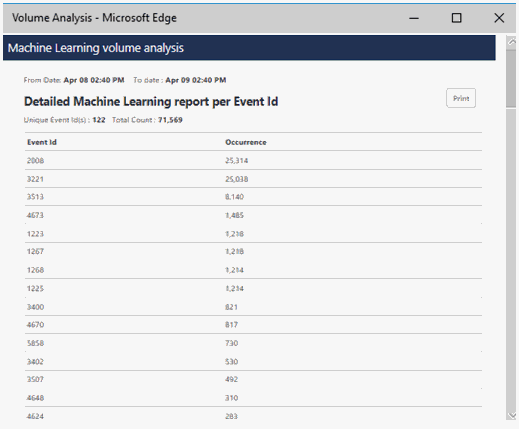Select Event Id 5858 cell
519x429 pixels.
point(35,343)
